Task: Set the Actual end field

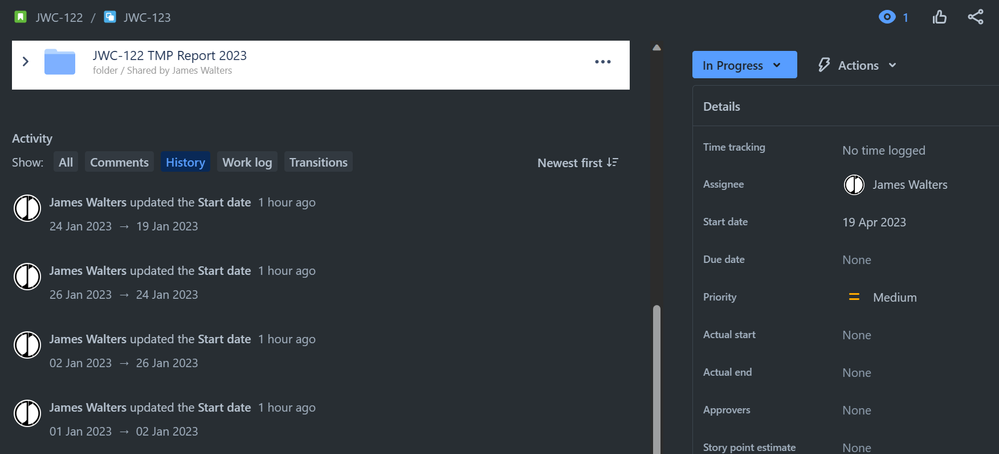Action: (x=857, y=372)
